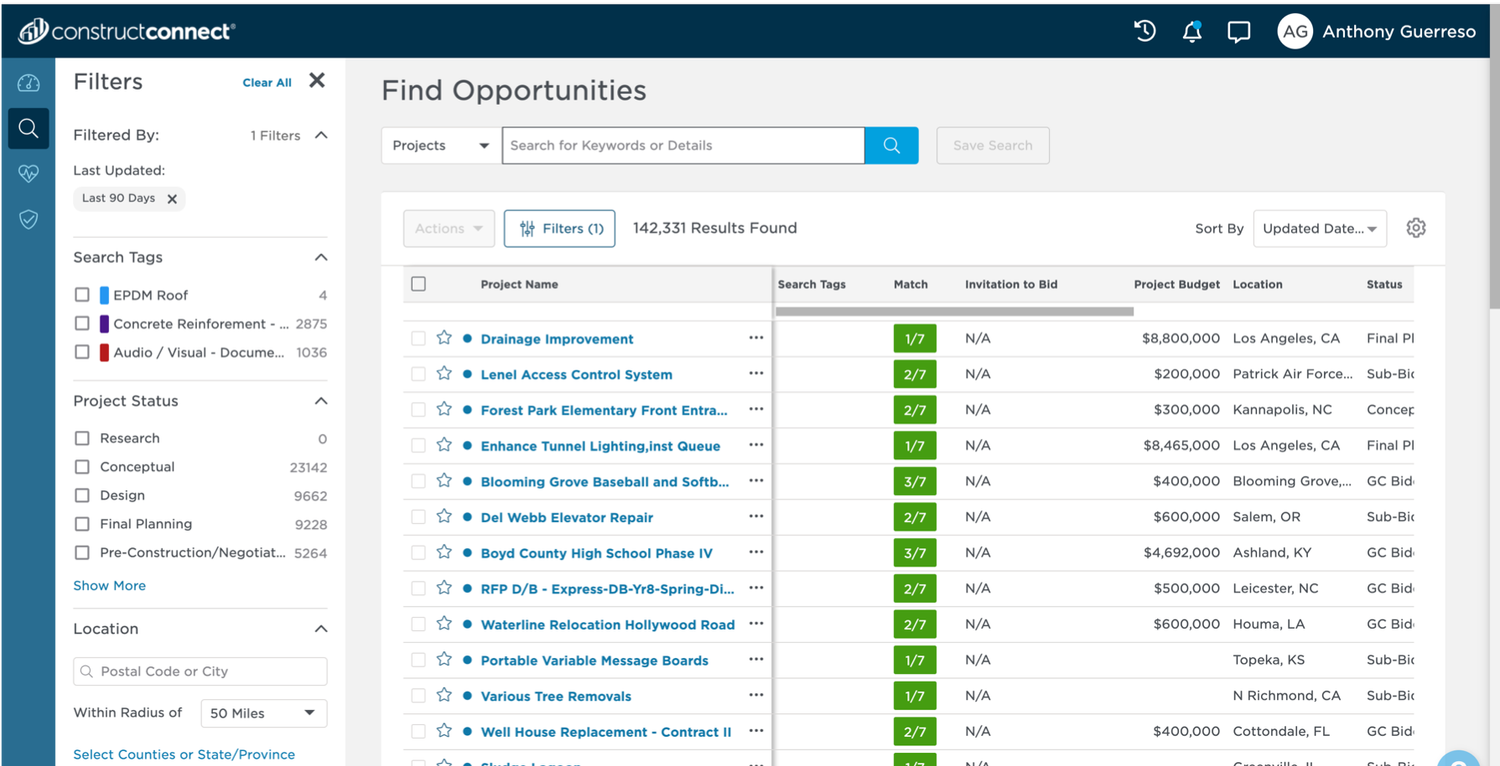Select the search magnifier icon in sidebar
1500x766 pixels.
28,128
